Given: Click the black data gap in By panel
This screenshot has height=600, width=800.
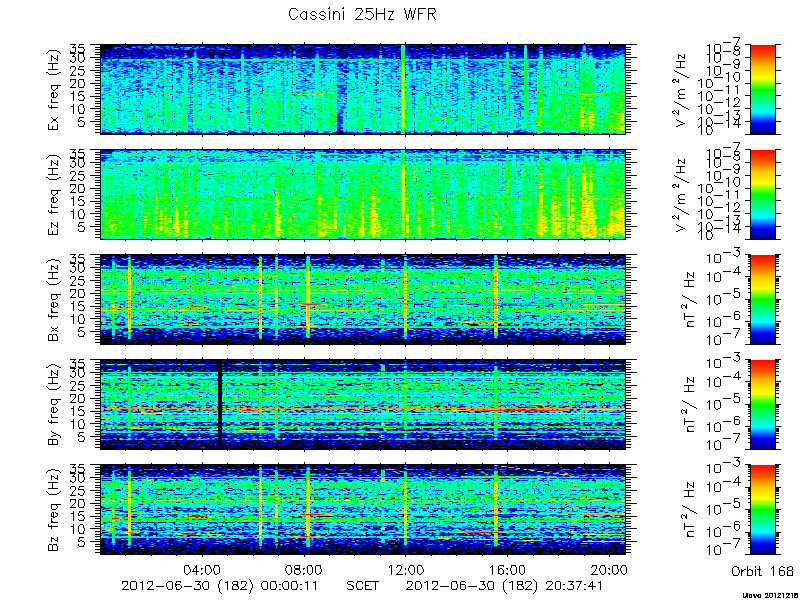Looking at the screenshot, I should click(x=220, y=405).
